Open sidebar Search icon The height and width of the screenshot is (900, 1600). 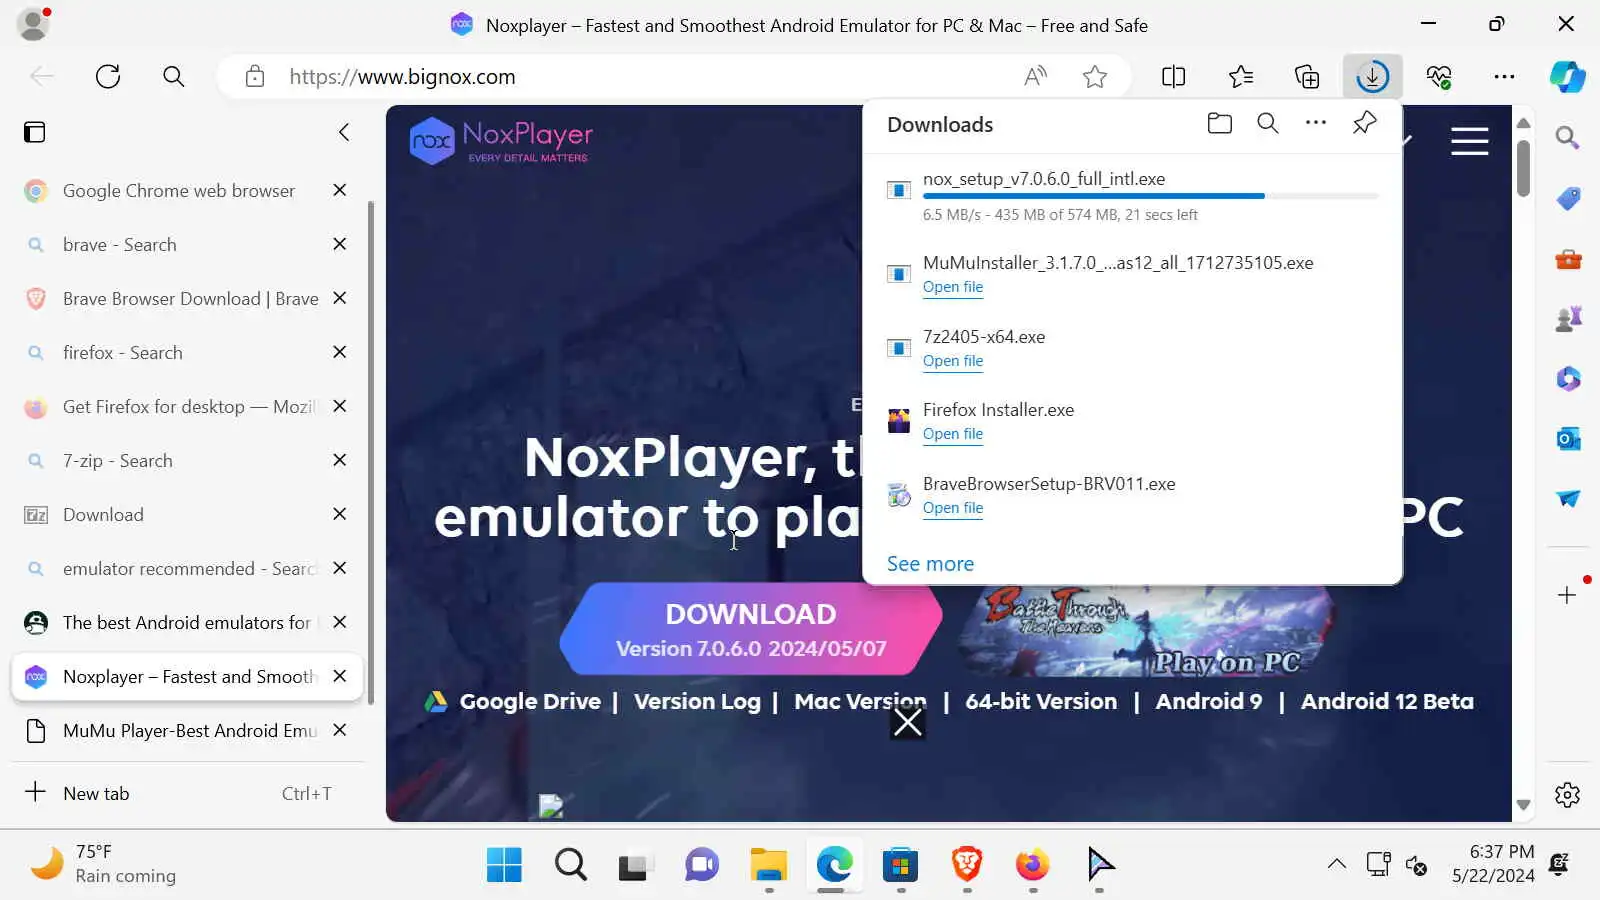[x=1567, y=137]
